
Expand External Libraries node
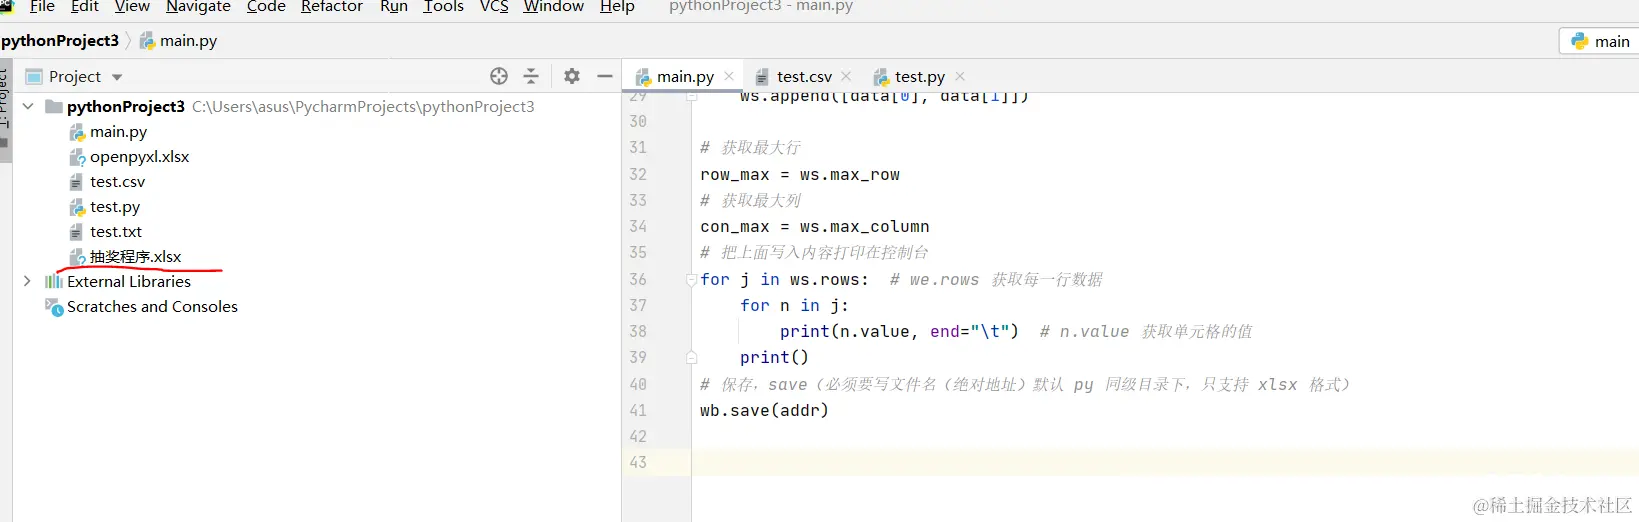(x=27, y=281)
